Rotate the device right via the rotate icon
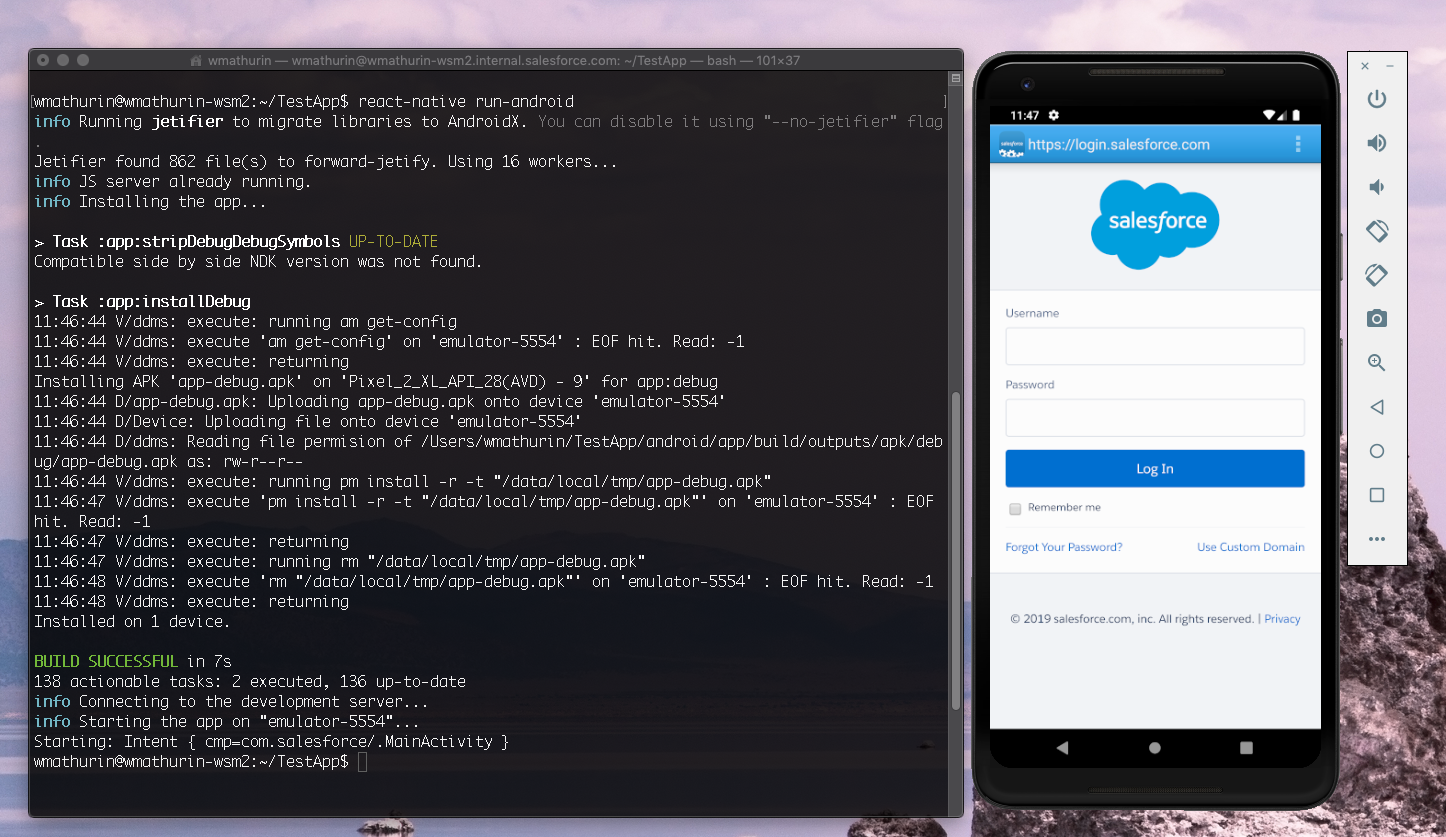1446x837 pixels. 1377,275
